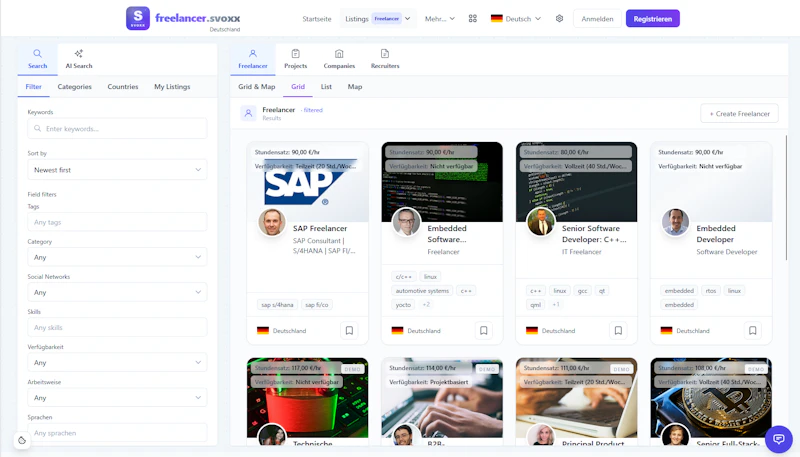Click the SAP logo cover image
The width and height of the screenshot is (800, 457).
point(307,182)
